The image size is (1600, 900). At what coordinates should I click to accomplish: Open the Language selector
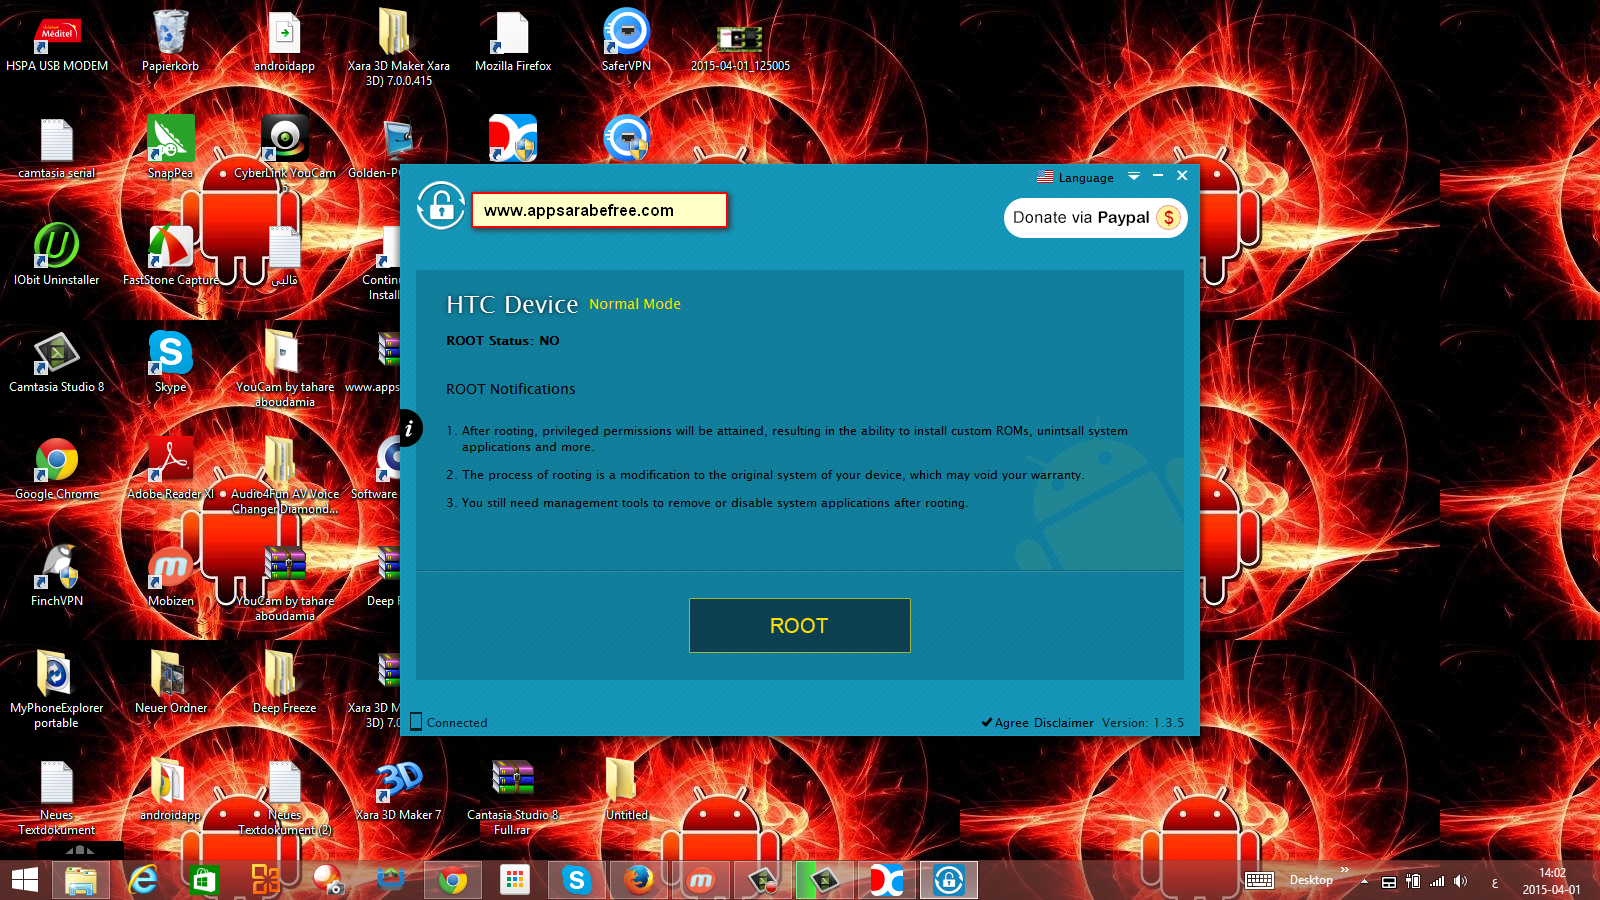click(x=1075, y=177)
